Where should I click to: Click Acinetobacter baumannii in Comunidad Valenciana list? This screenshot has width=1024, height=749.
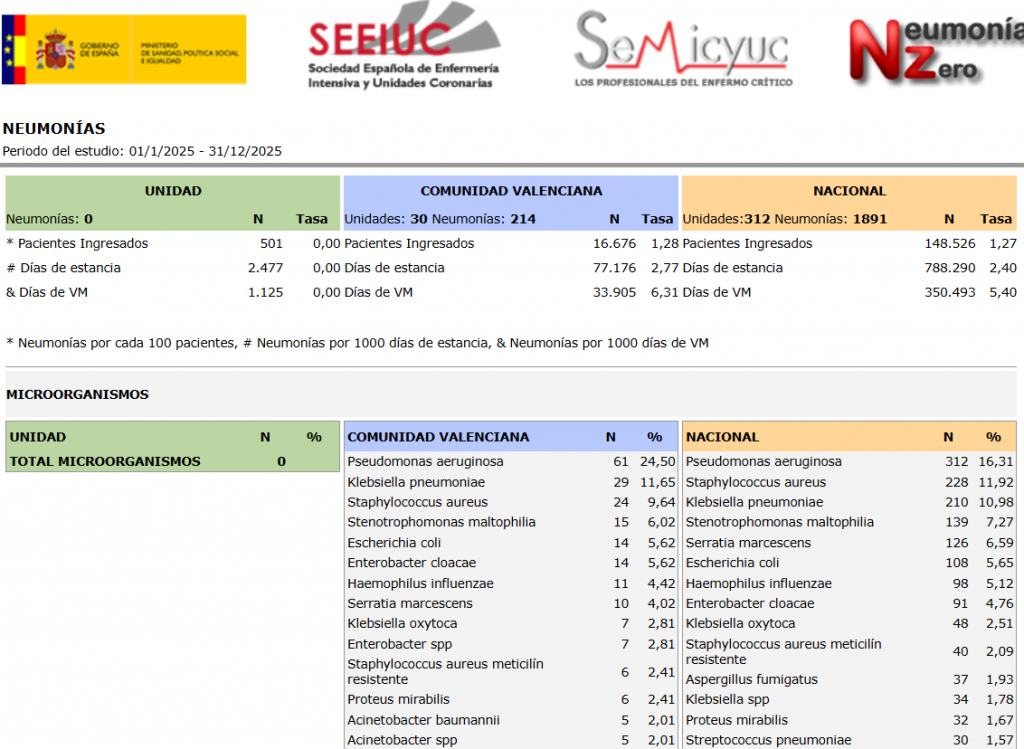click(423, 720)
